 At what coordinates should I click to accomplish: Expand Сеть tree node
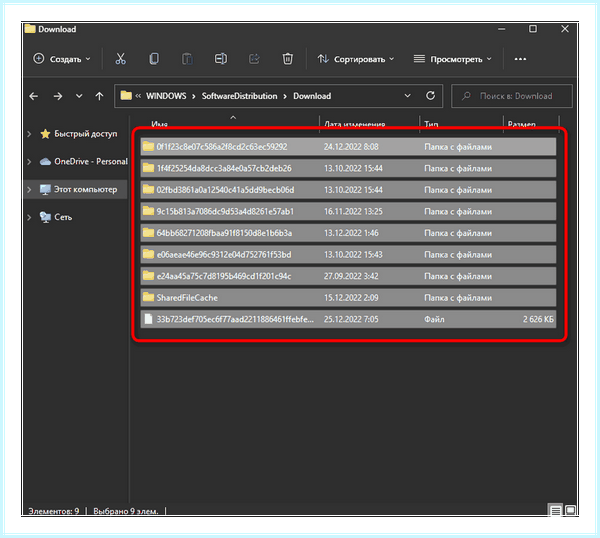[x=29, y=217]
